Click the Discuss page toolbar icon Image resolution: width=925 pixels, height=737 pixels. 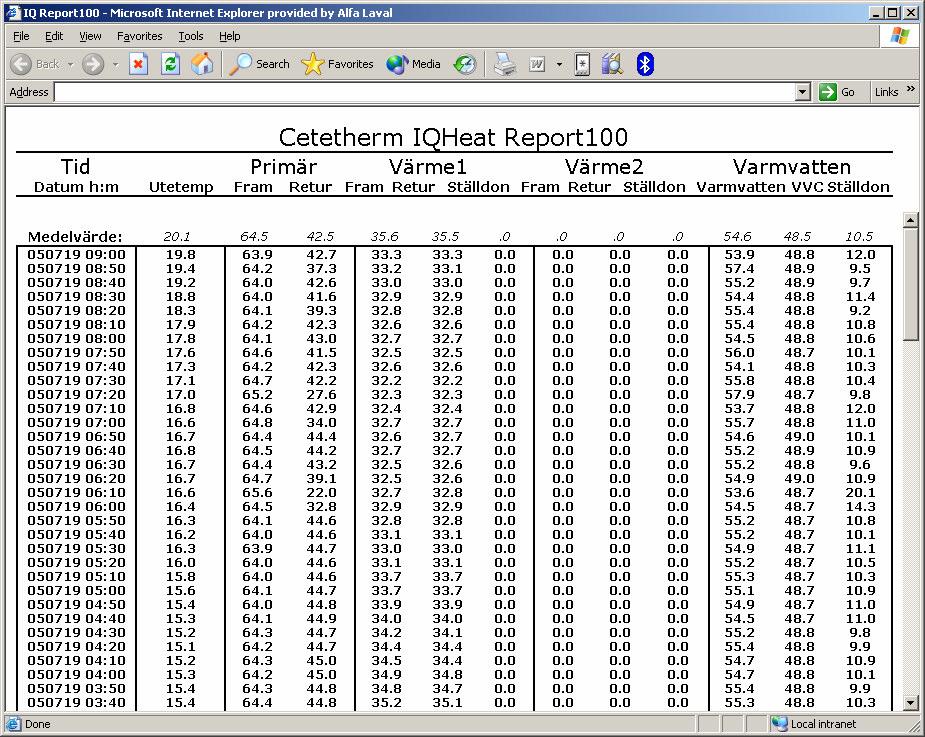click(582, 64)
